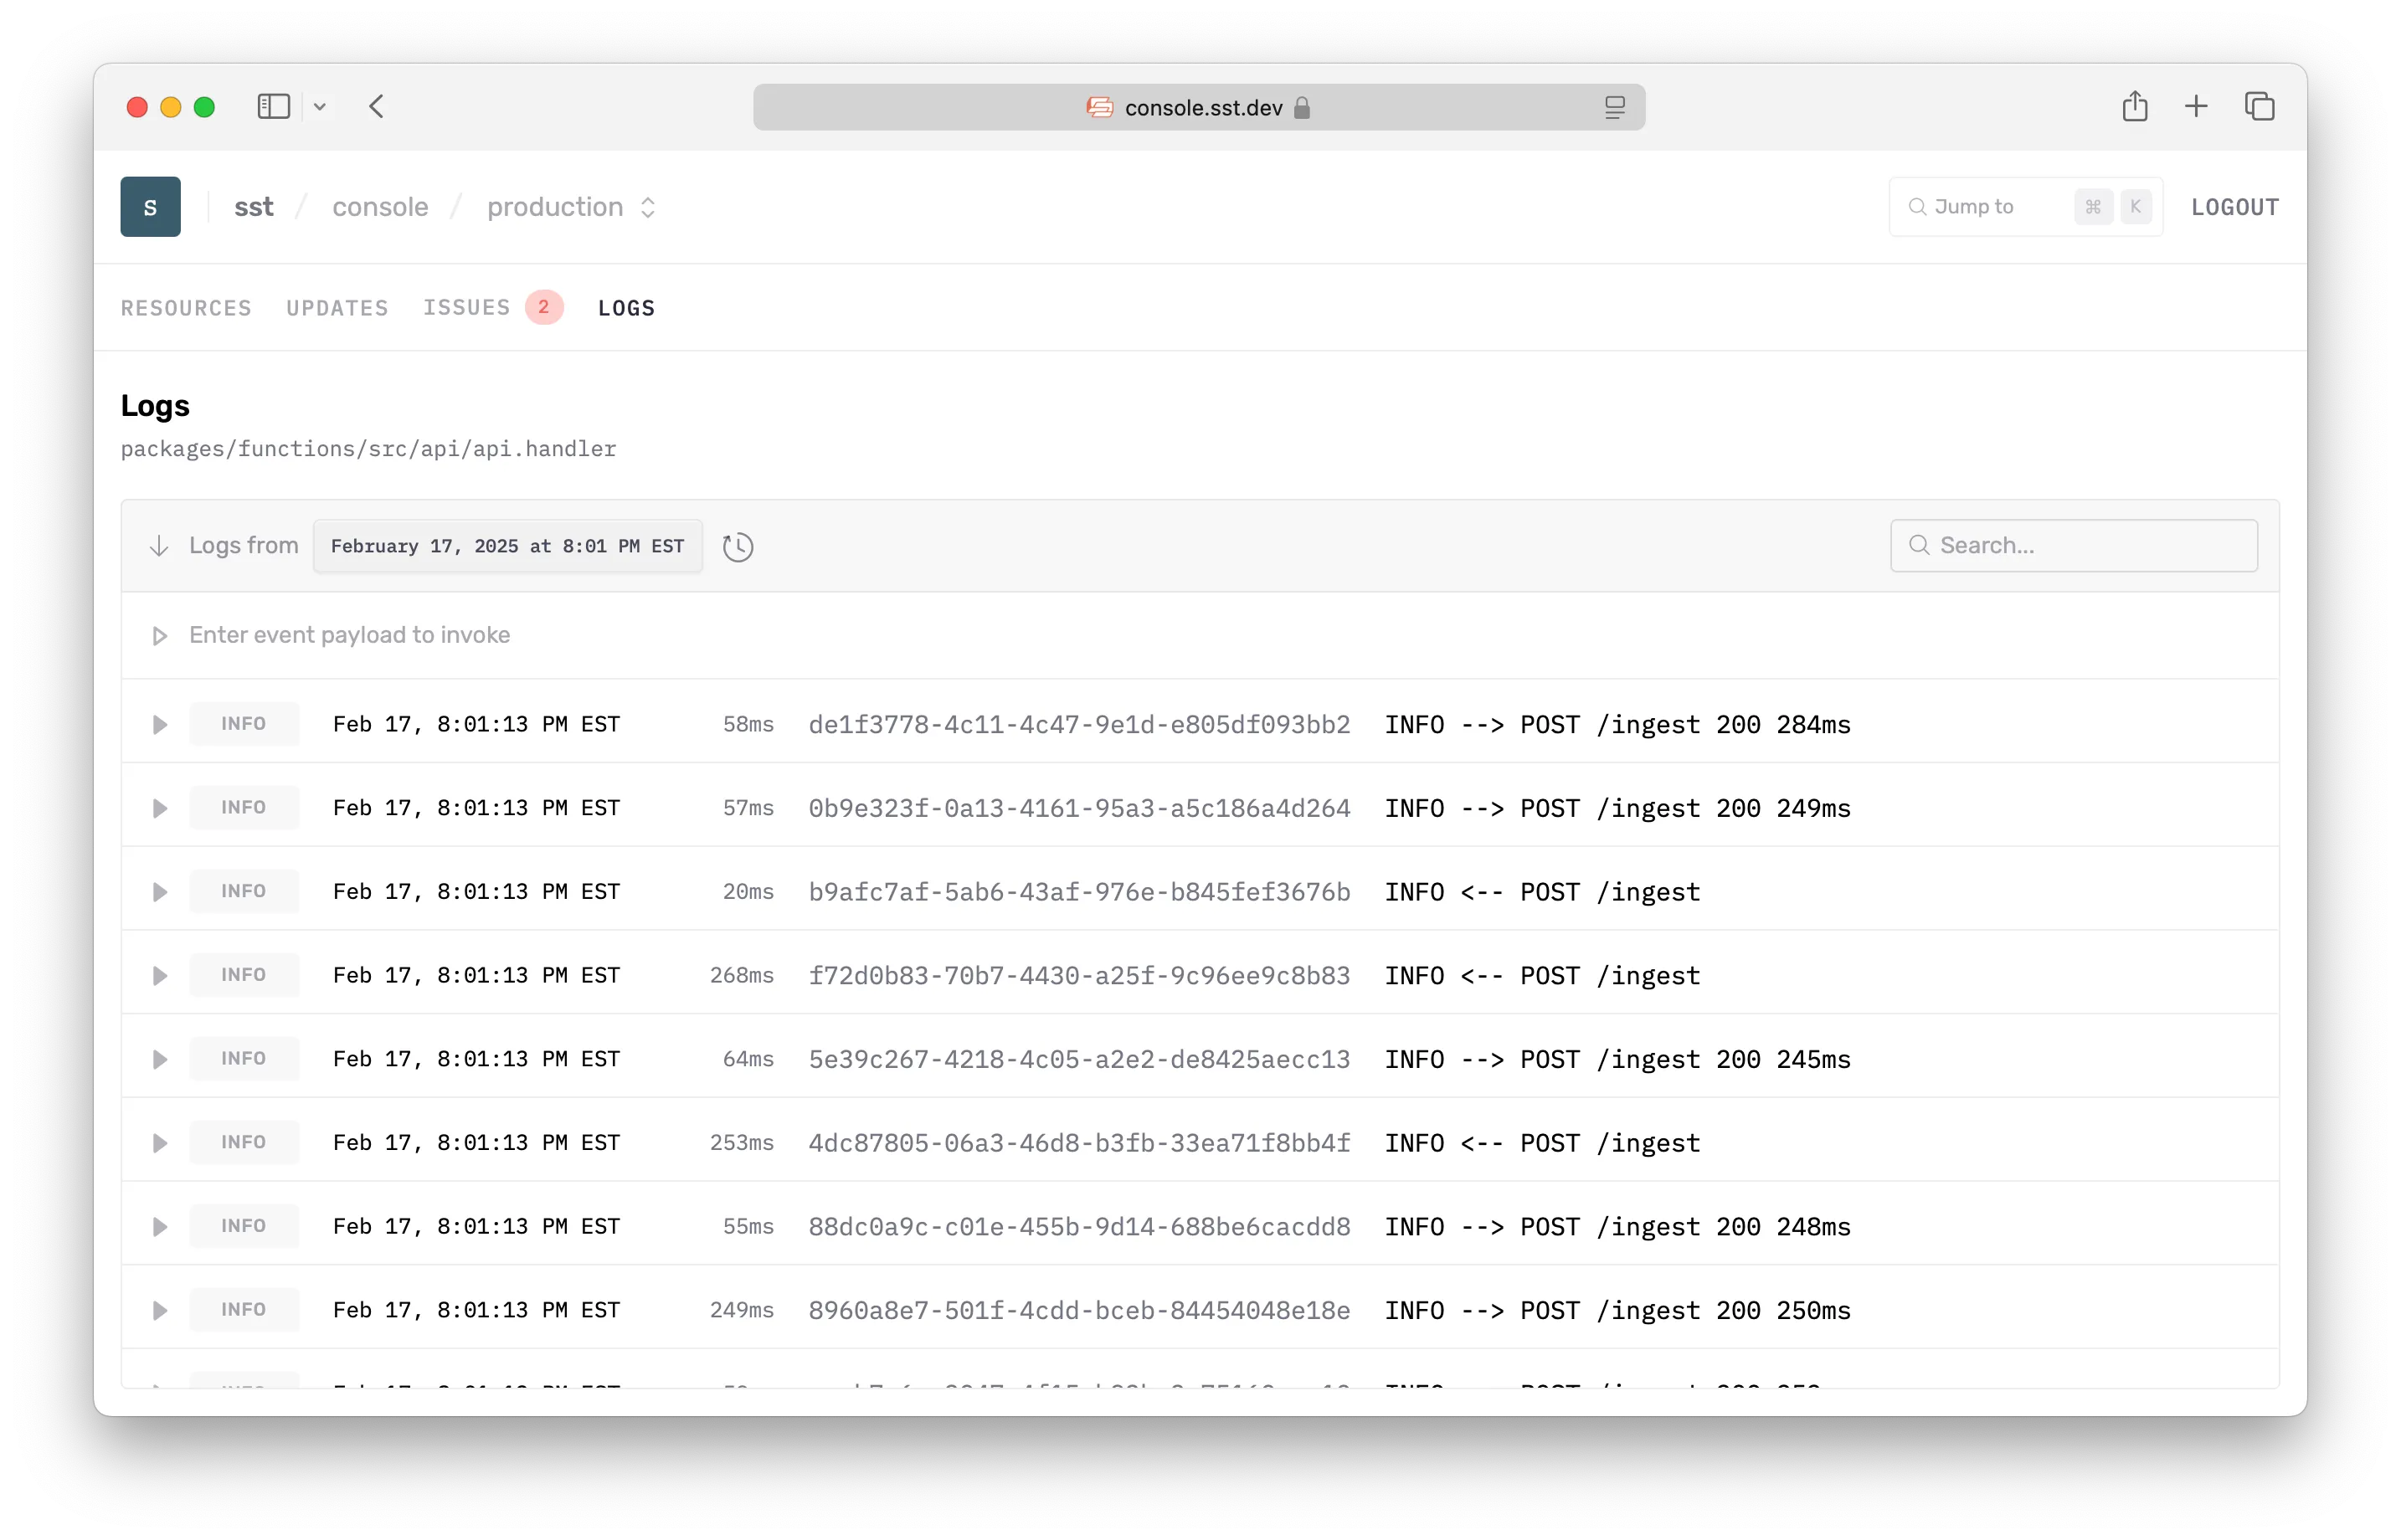This screenshot has height=1540, width=2401.
Task: Click the sort direction arrow icon
Action: (159, 546)
